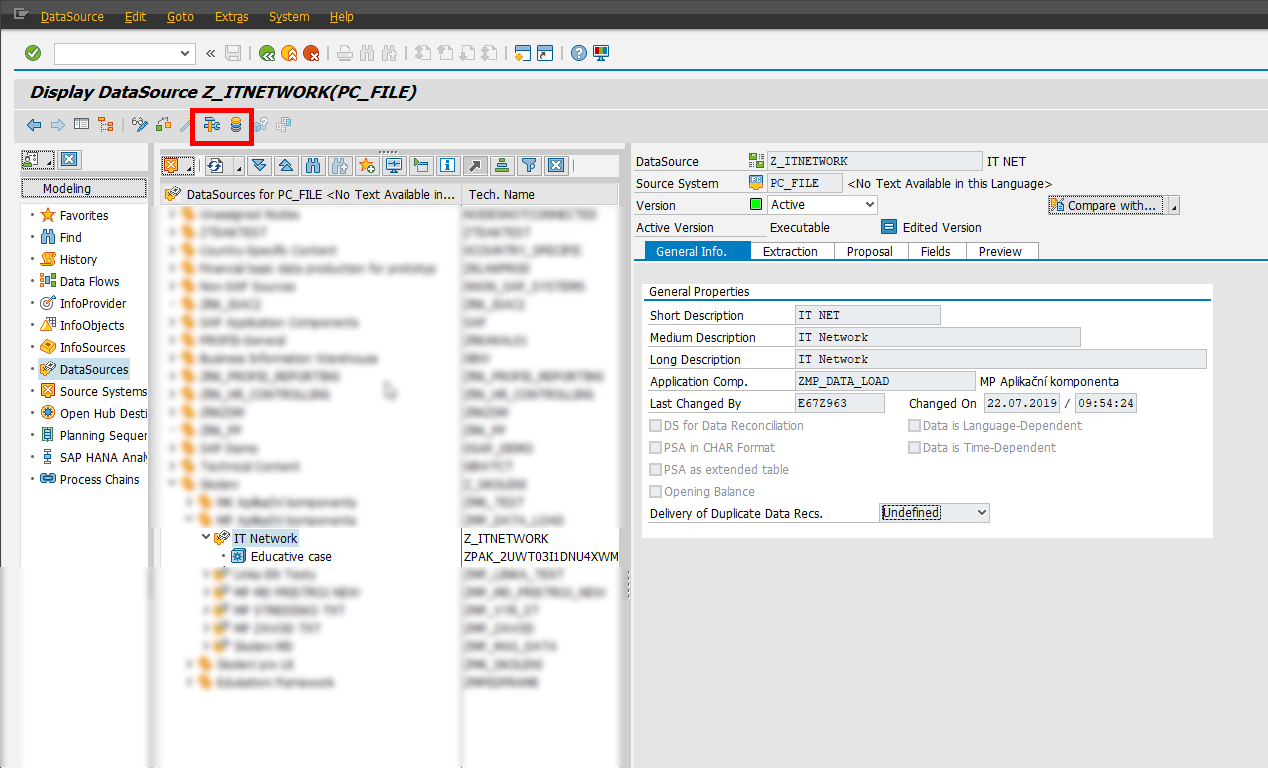This screenshot has width=1268, height=768.
Task: Click the Customize Local Layout monitor icon
Action: coord(600,53)
